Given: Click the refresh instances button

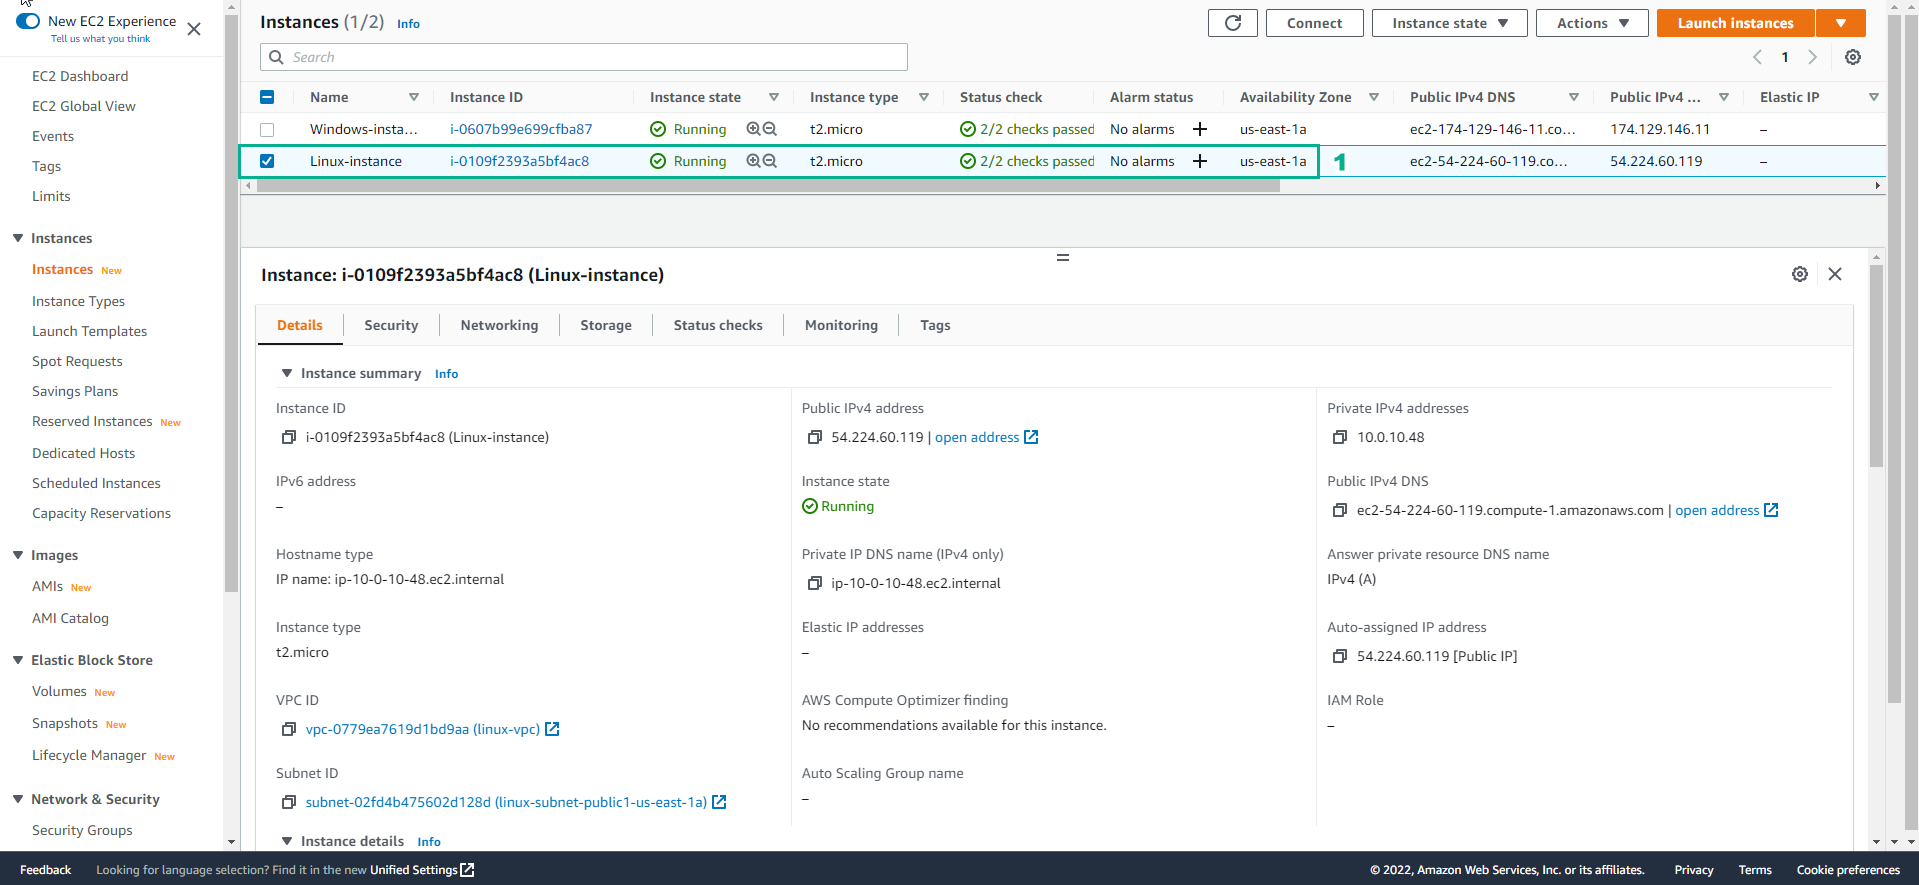Looking at the screenshot, I should point(1233,23).
